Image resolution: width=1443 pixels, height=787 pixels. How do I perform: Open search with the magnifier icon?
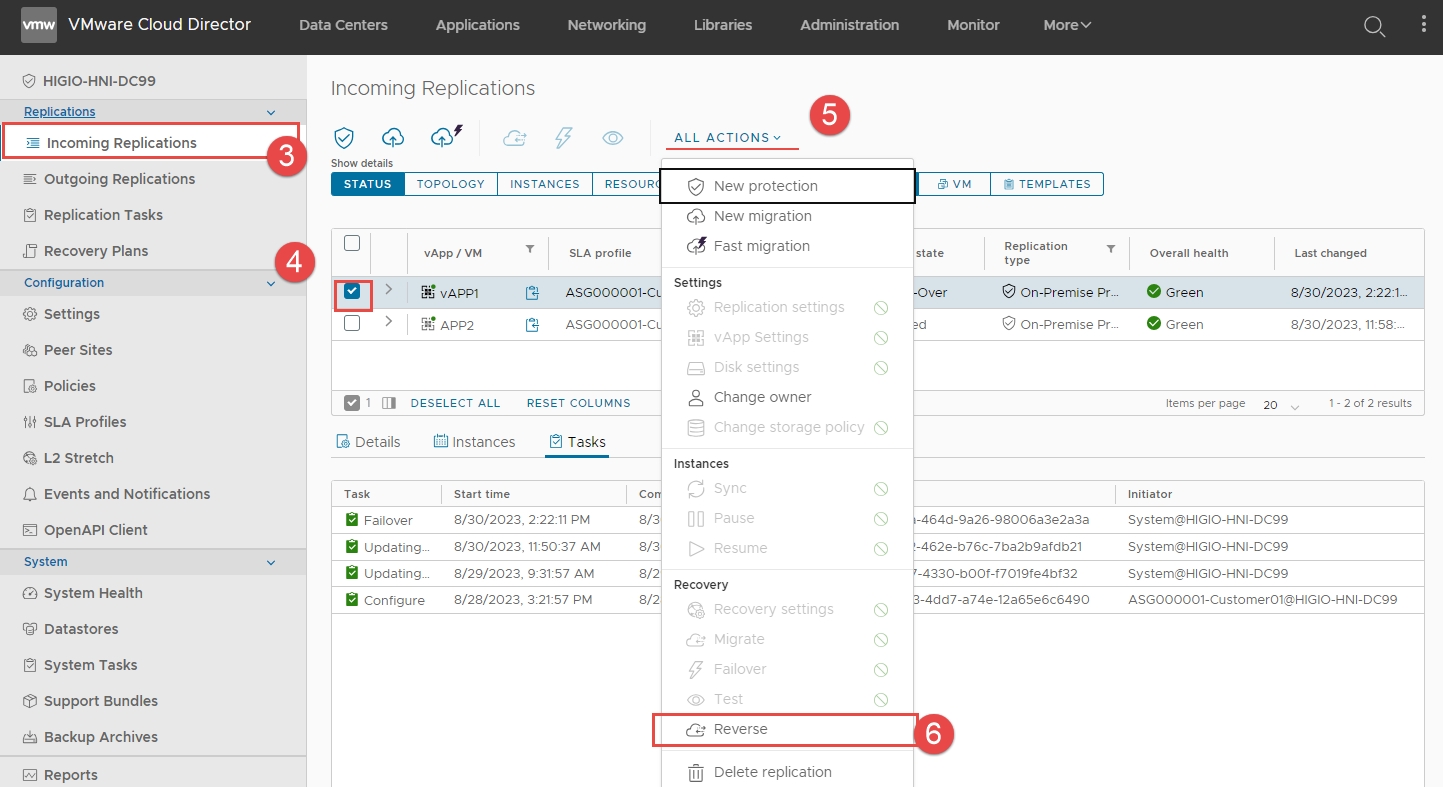coord(1375,26)
